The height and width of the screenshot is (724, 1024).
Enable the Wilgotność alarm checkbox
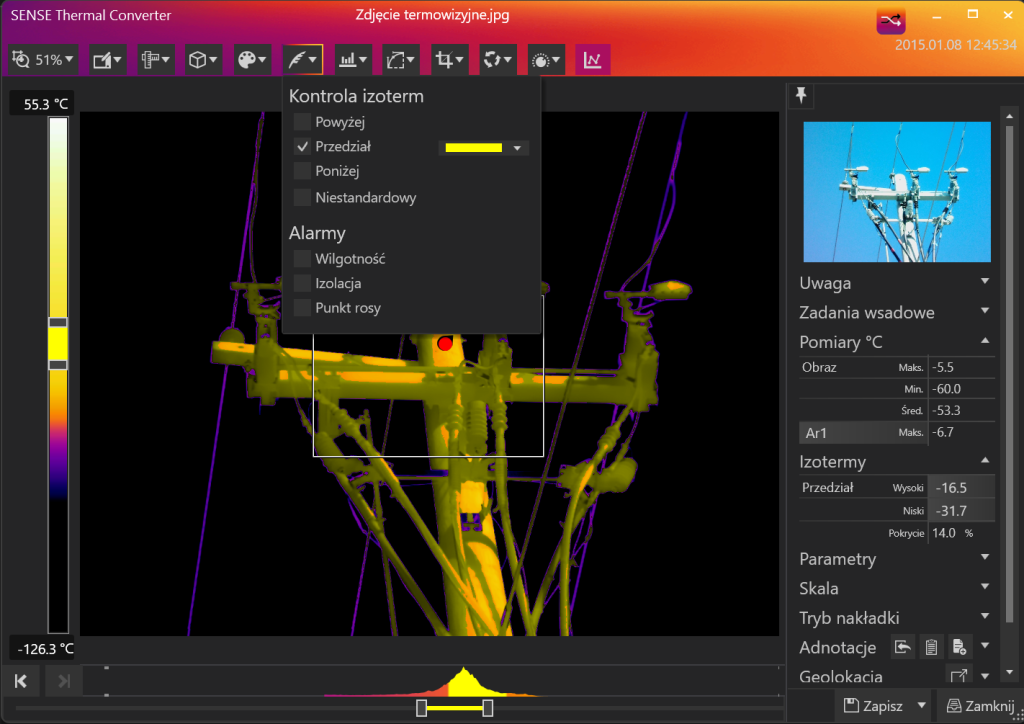click(x=302, y=259)
